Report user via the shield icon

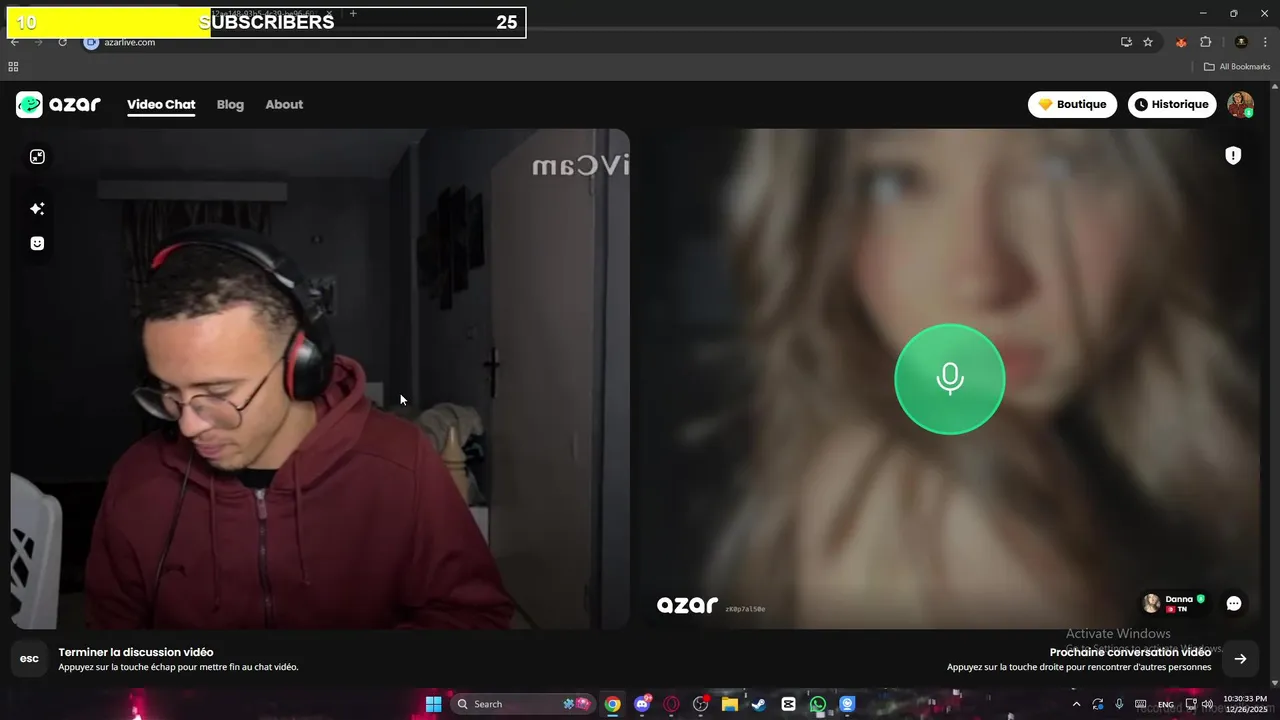point(1233,155)
